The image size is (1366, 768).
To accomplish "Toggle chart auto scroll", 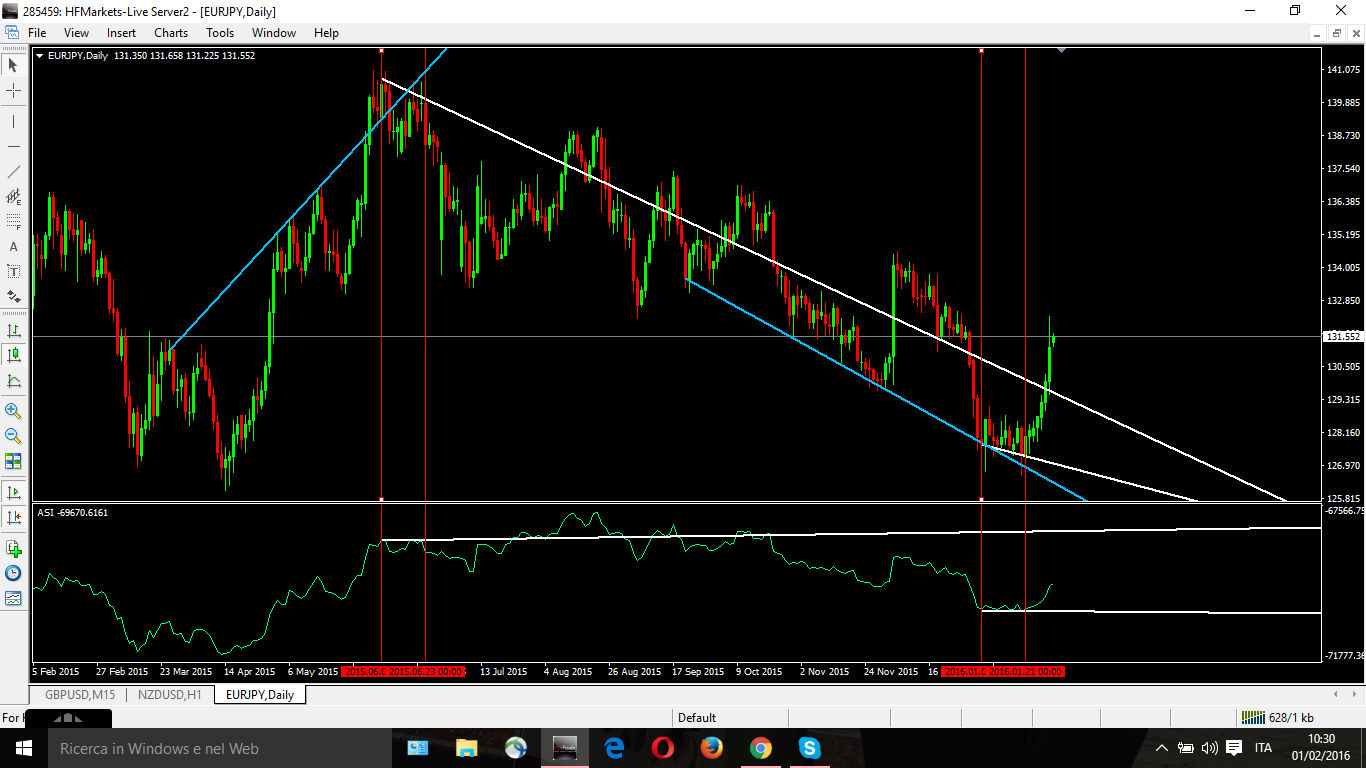I will coord(13,492).
